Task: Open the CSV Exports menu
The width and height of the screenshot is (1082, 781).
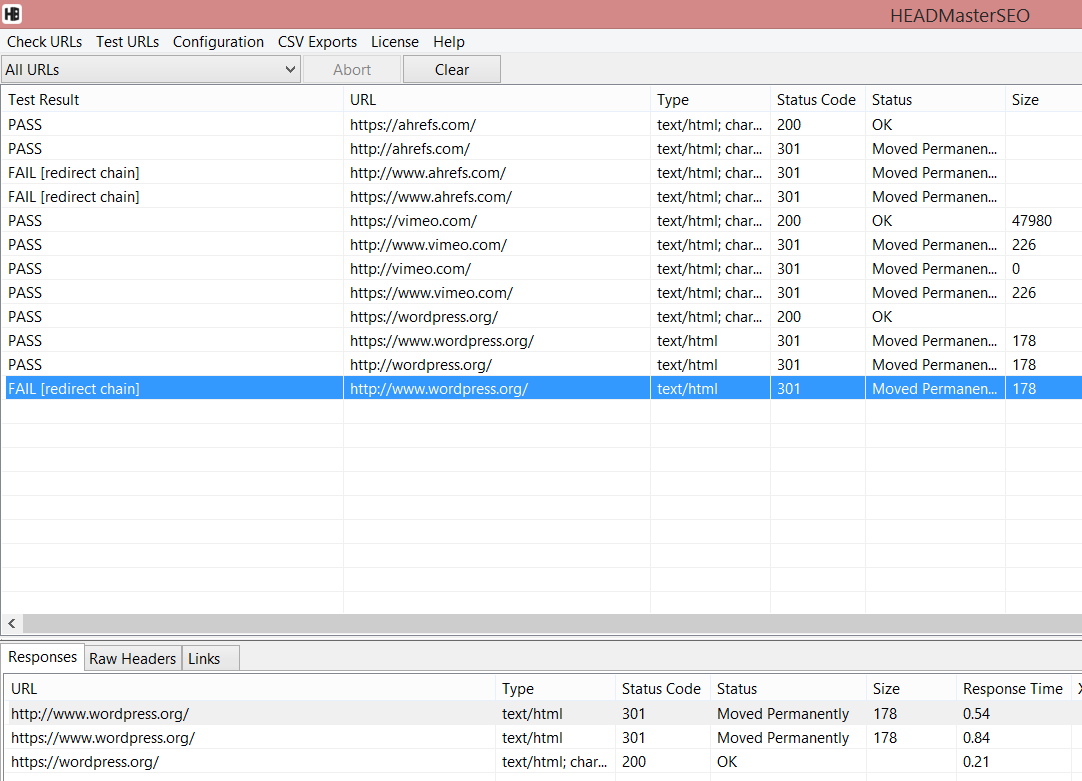Action: (x=317, y=42)
